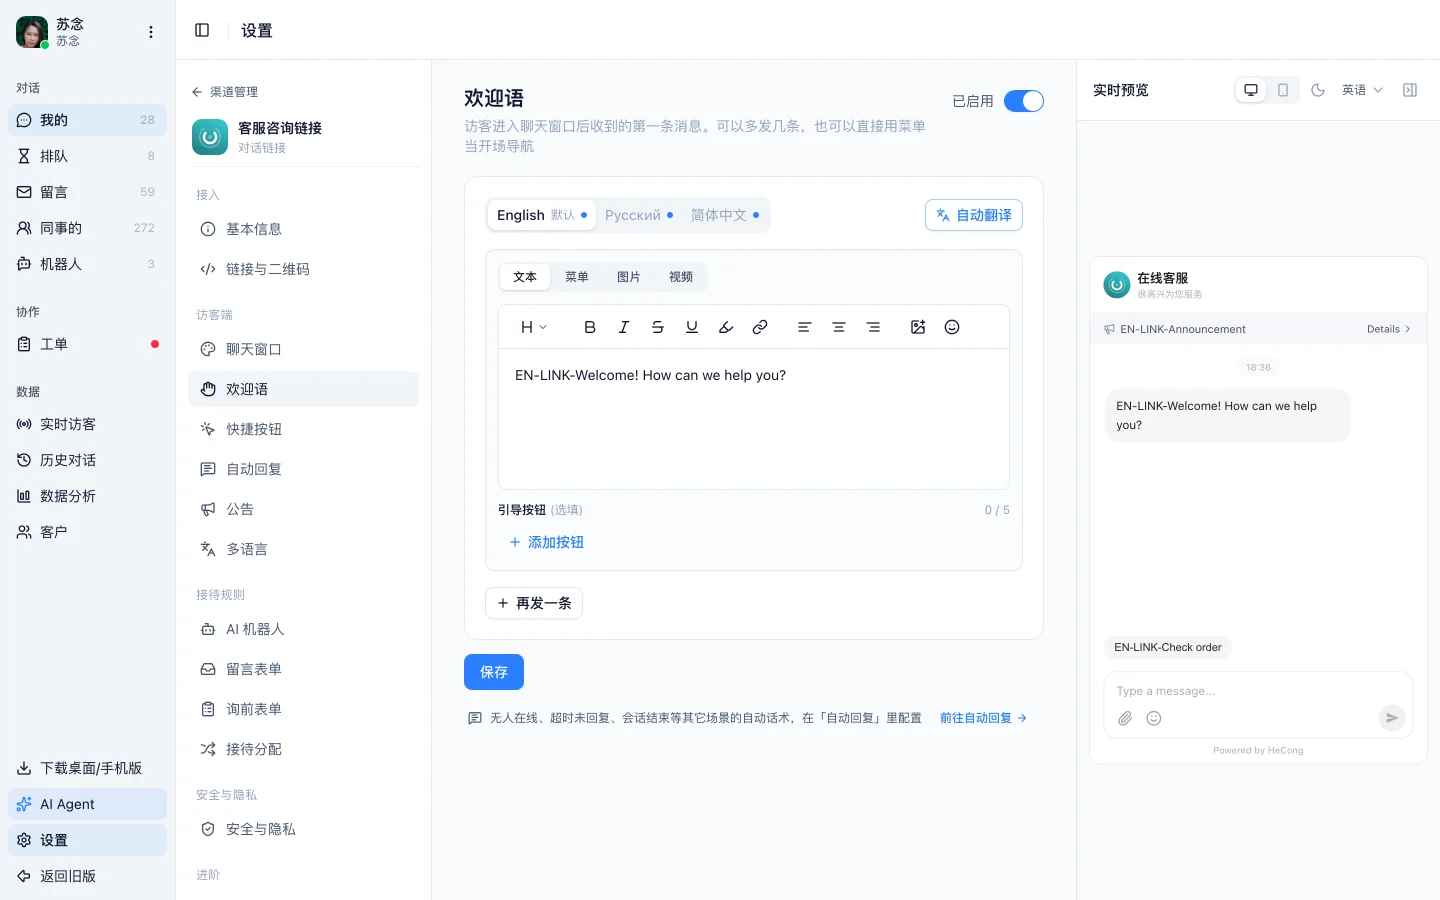Click the EN-LINK-Check order quick button

[1168, 647]
